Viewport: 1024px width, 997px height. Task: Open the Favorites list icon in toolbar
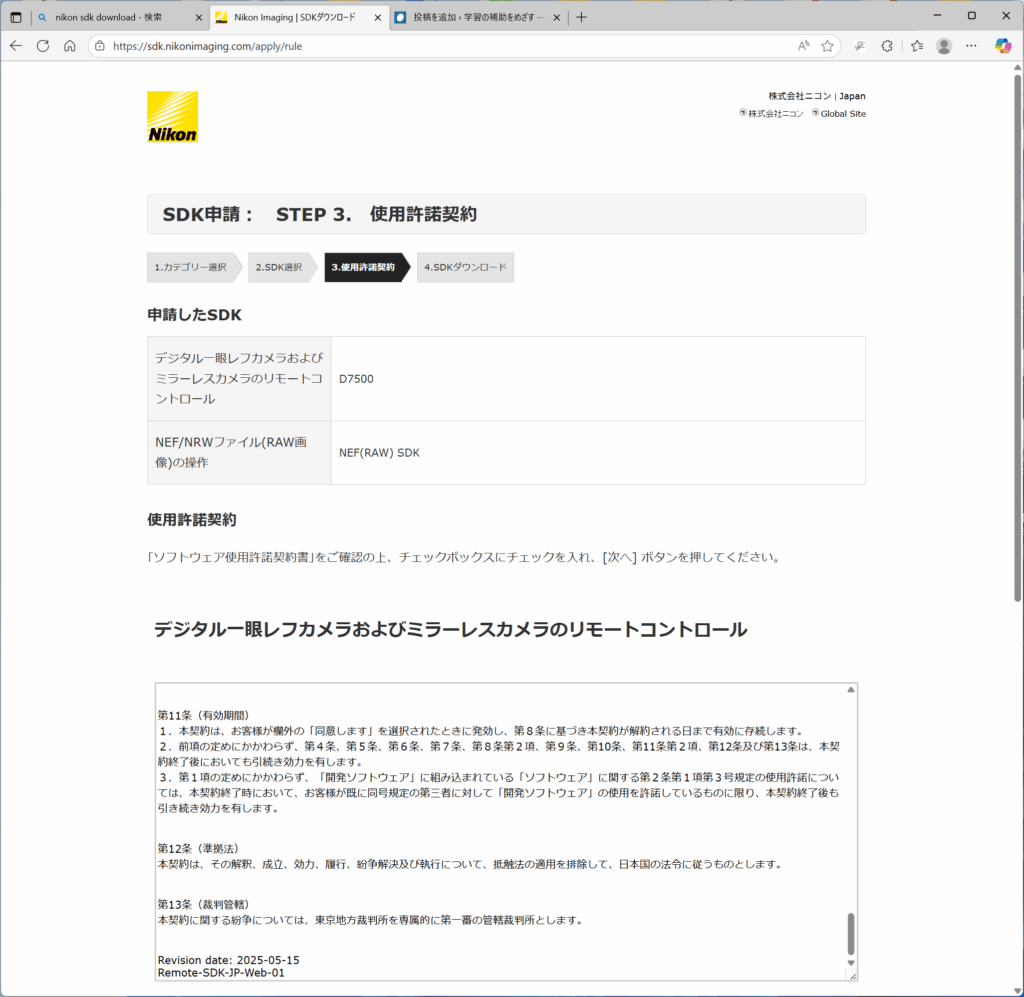coord(917,46)
